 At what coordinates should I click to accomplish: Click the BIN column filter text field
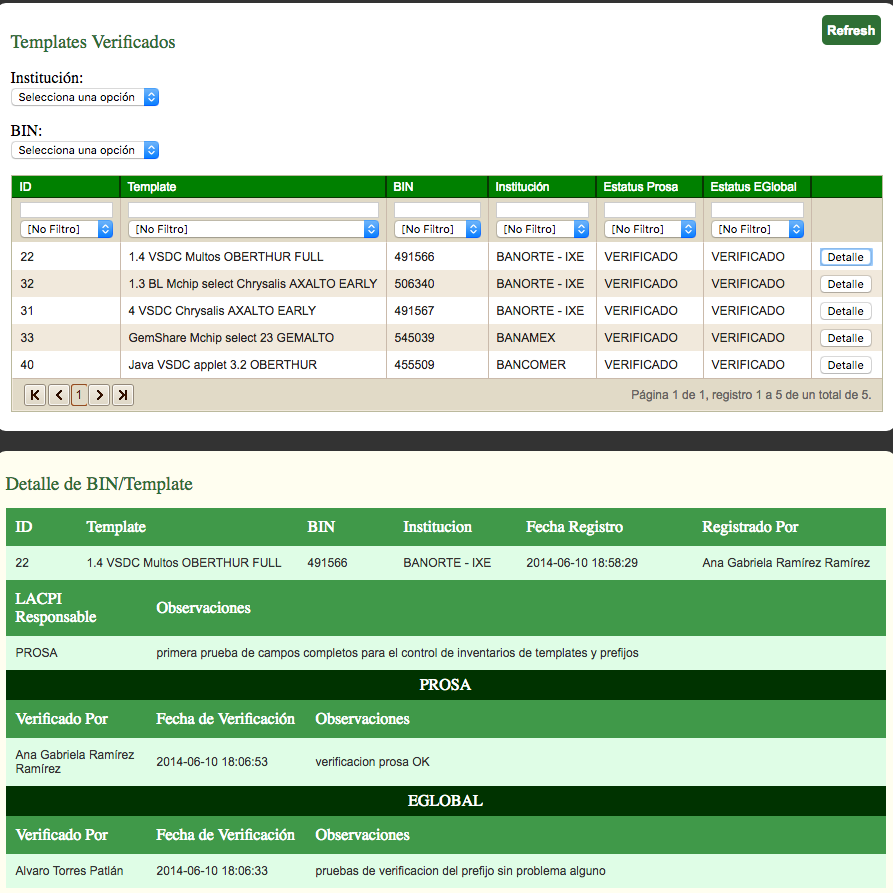point(437,210)
